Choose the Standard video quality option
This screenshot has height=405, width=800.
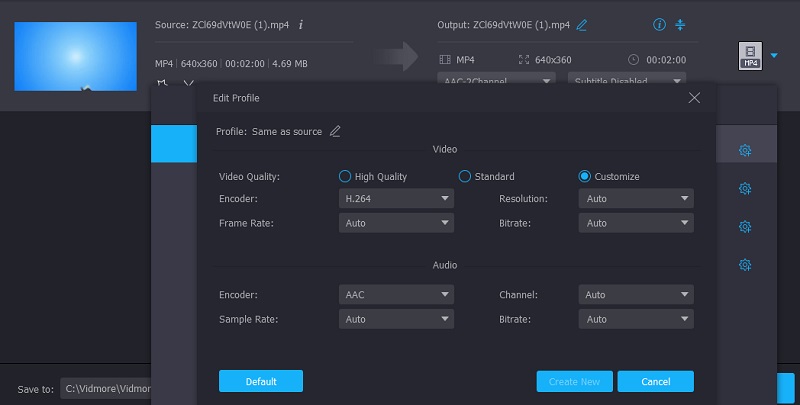pos(465,177)
